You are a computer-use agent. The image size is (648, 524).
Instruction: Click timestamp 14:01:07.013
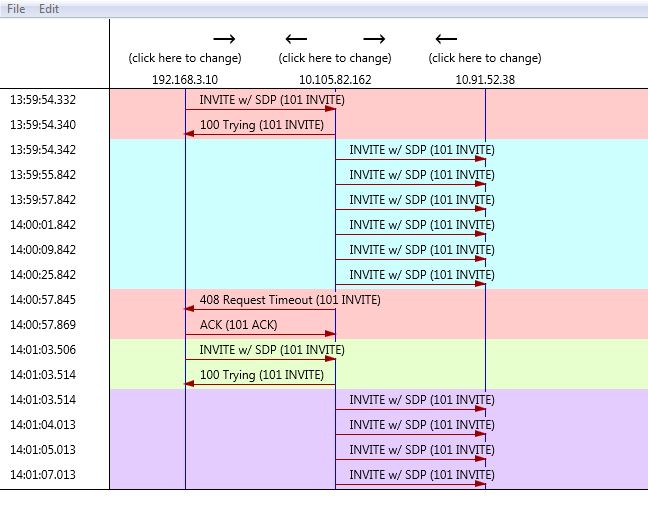43,475
